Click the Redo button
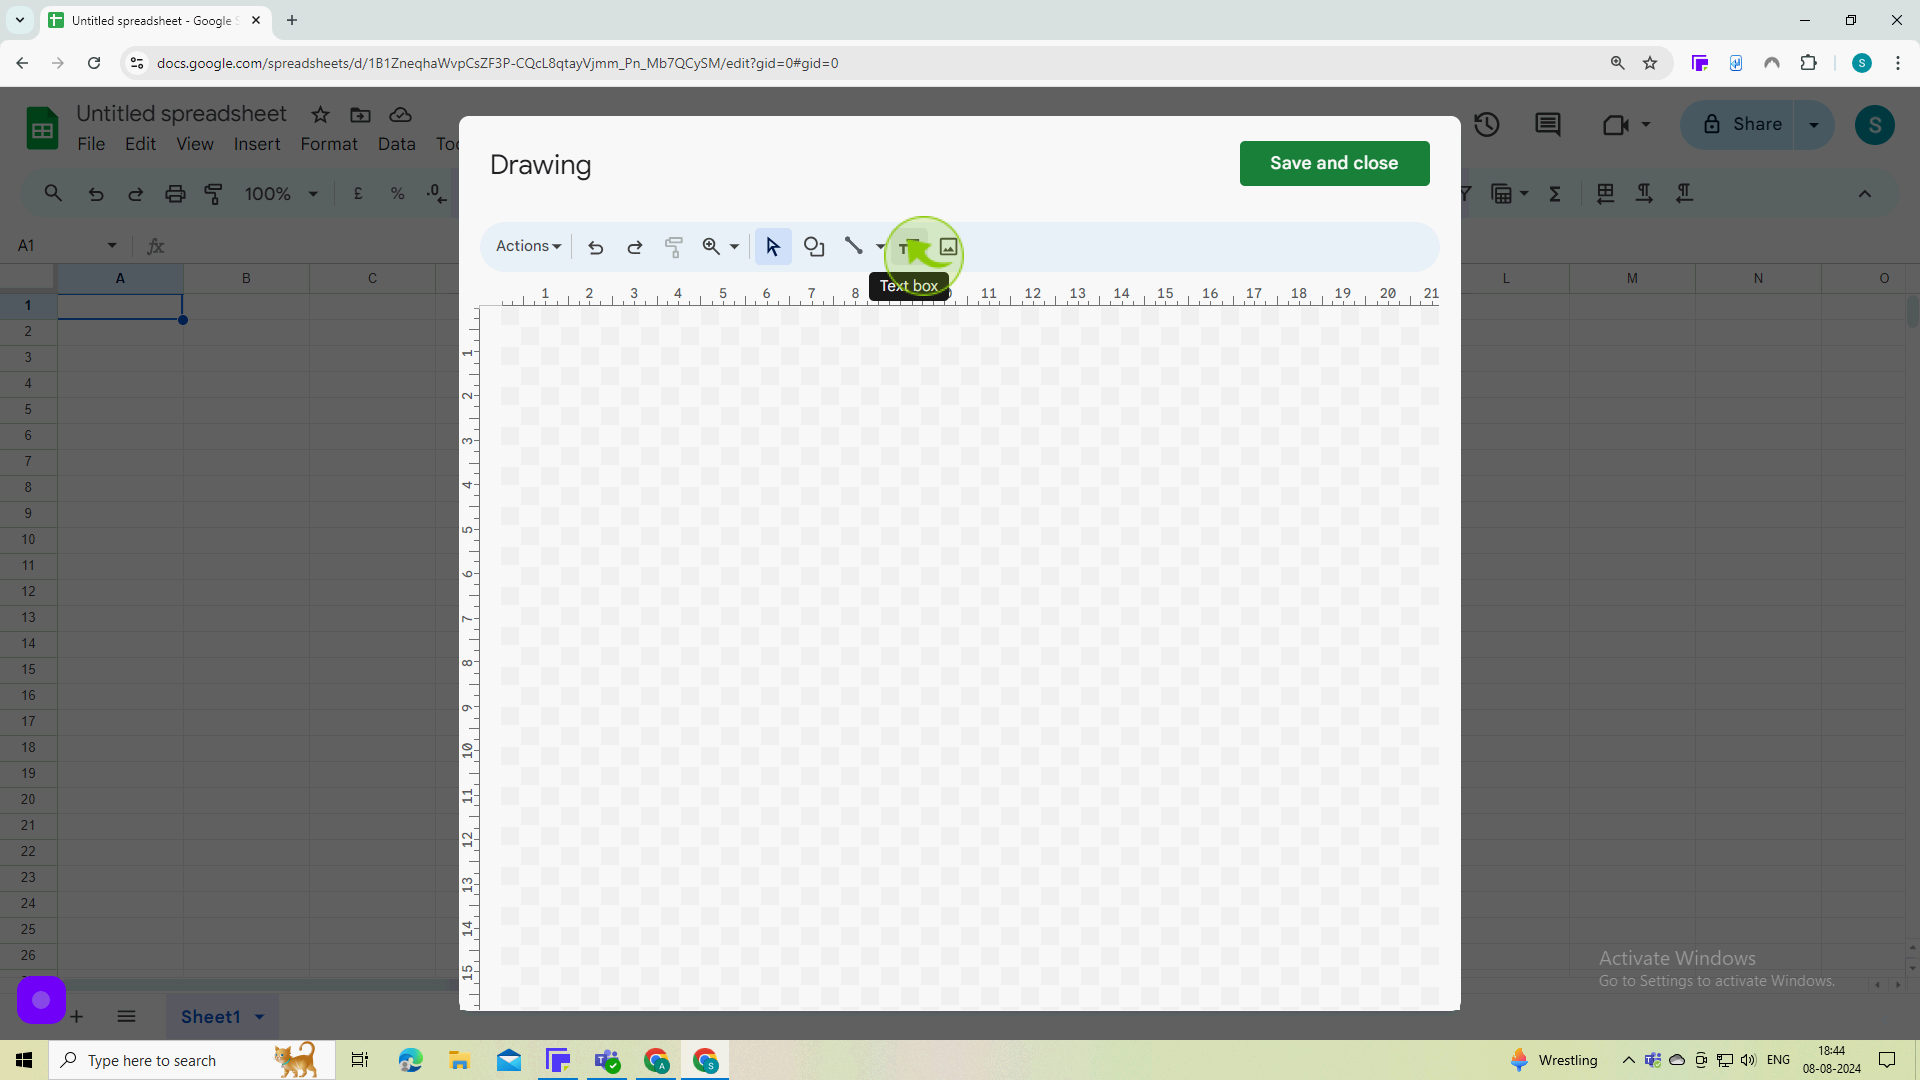 tap(634, 247)
